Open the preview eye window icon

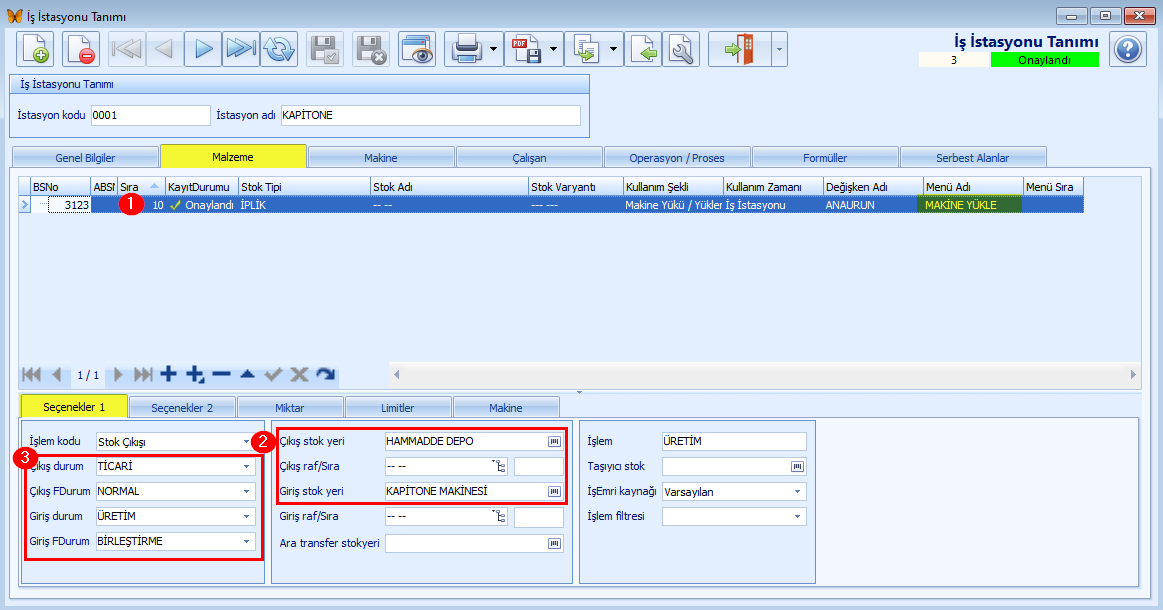pos(417,50)
